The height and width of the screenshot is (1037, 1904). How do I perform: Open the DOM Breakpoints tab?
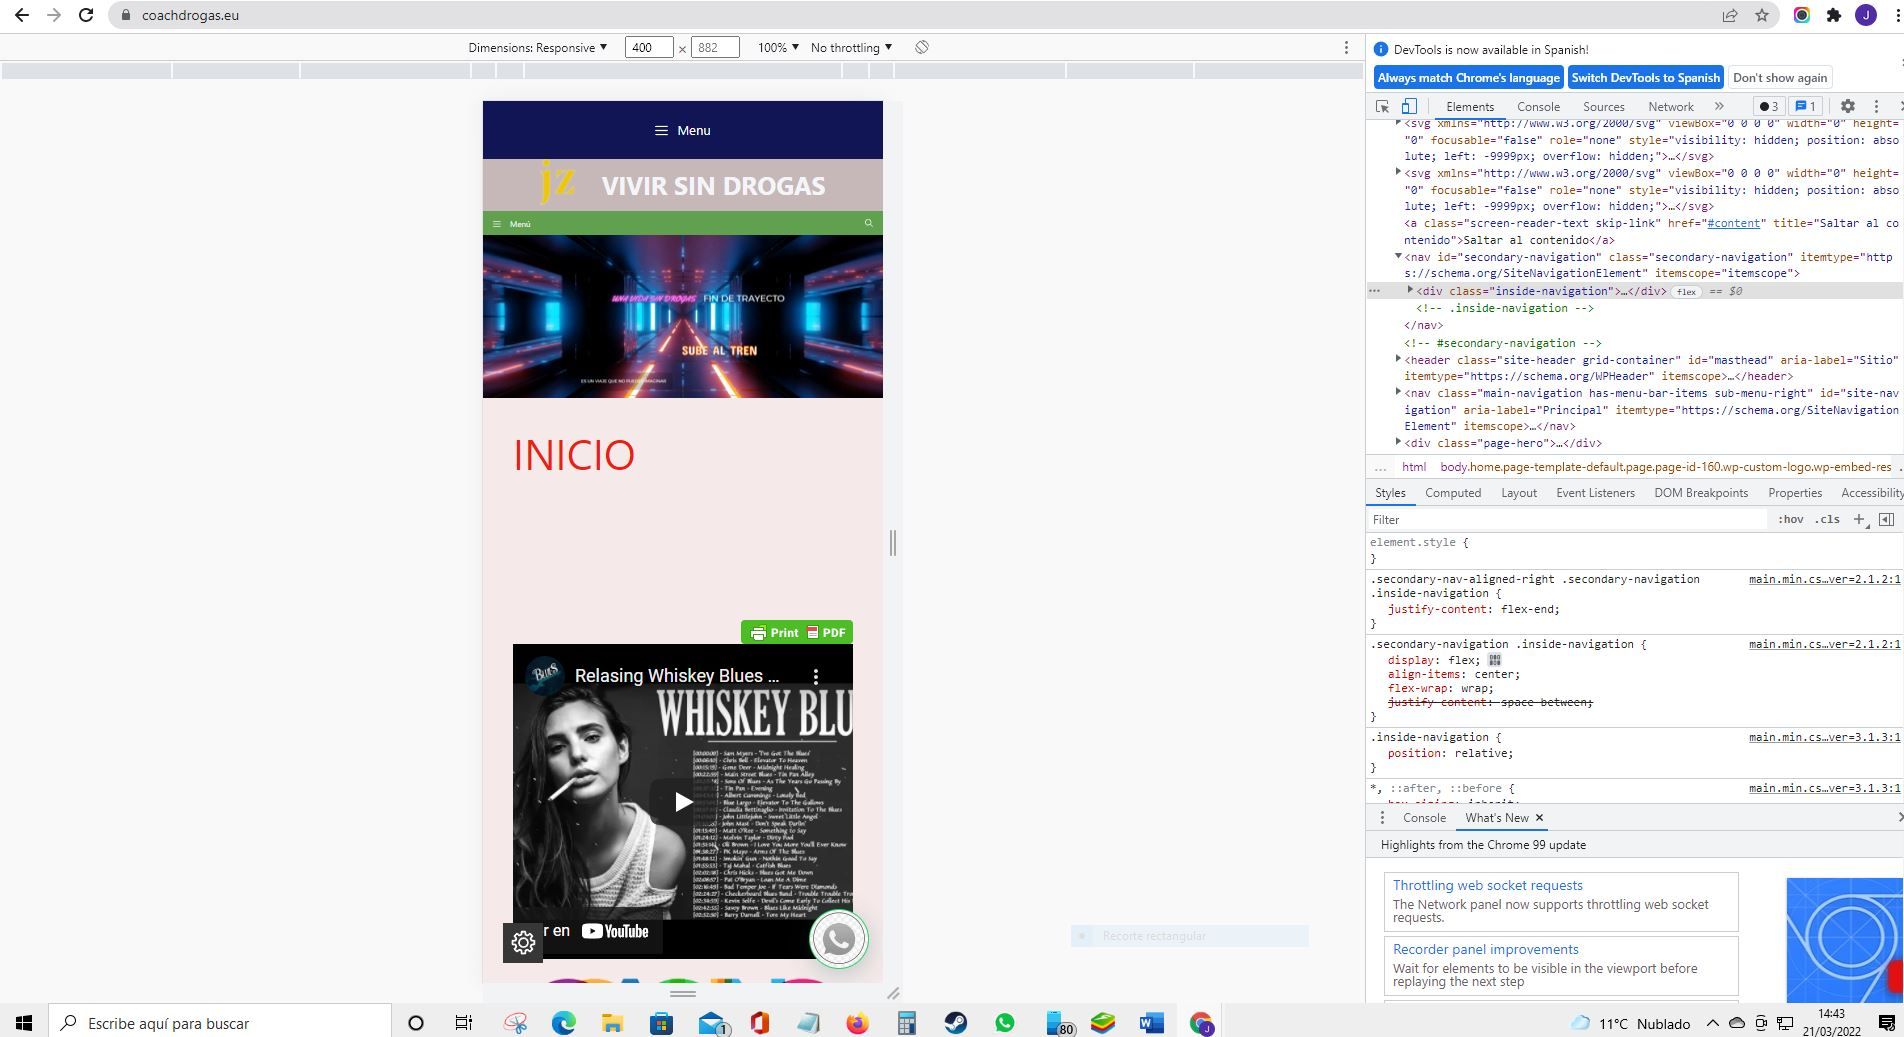tap(1700, 493)
